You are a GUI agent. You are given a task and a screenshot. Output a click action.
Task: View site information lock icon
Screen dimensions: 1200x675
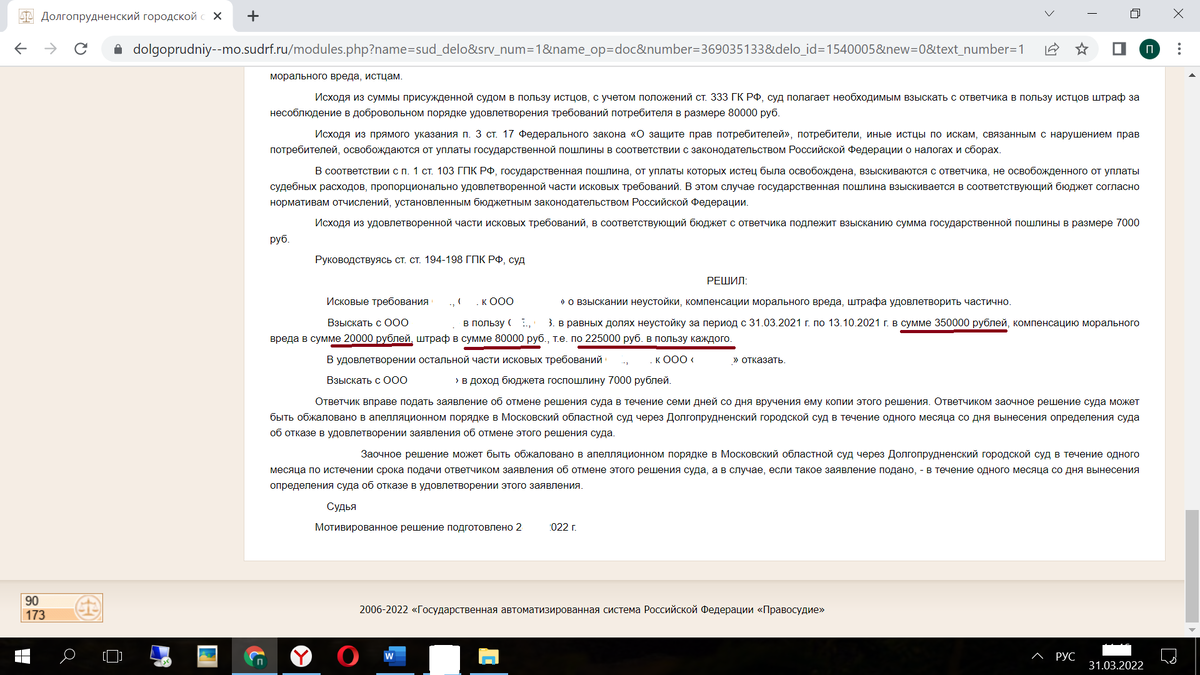tap(118, 48)
